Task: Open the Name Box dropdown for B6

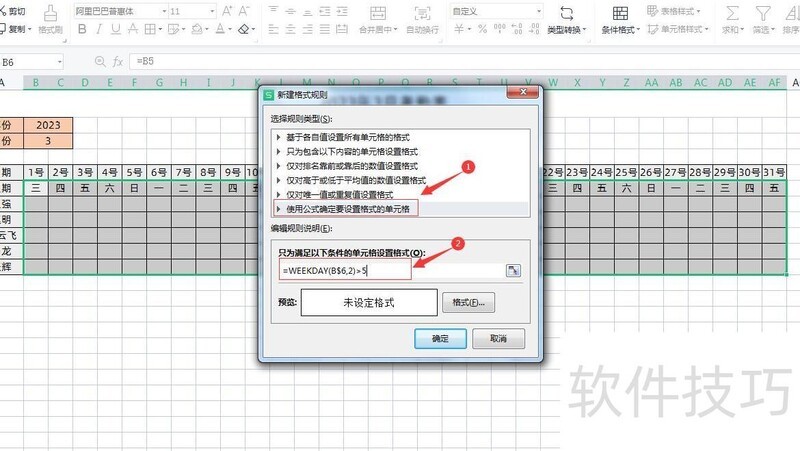Action: tap(60, 62)
